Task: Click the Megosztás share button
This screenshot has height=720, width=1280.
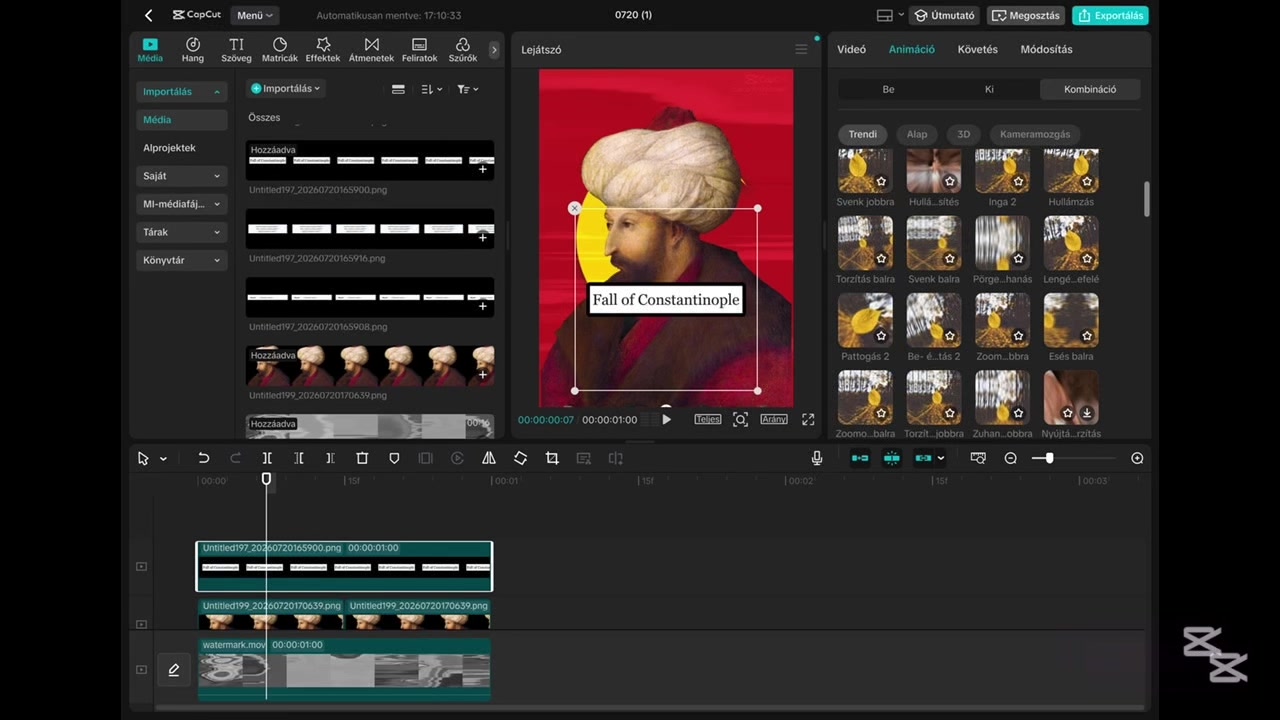Action: pyautogui.click(x=1026, y=15)
